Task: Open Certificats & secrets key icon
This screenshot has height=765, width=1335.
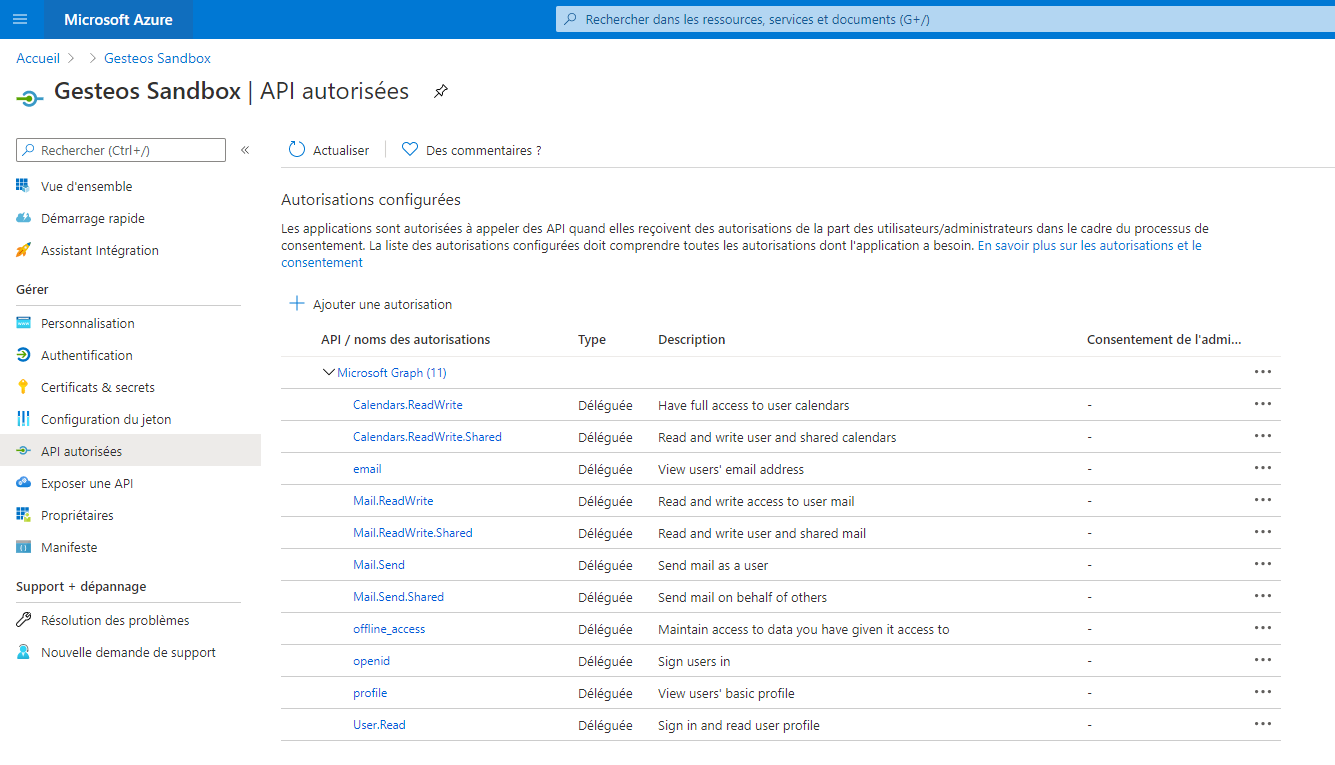Action: point(24,387)
